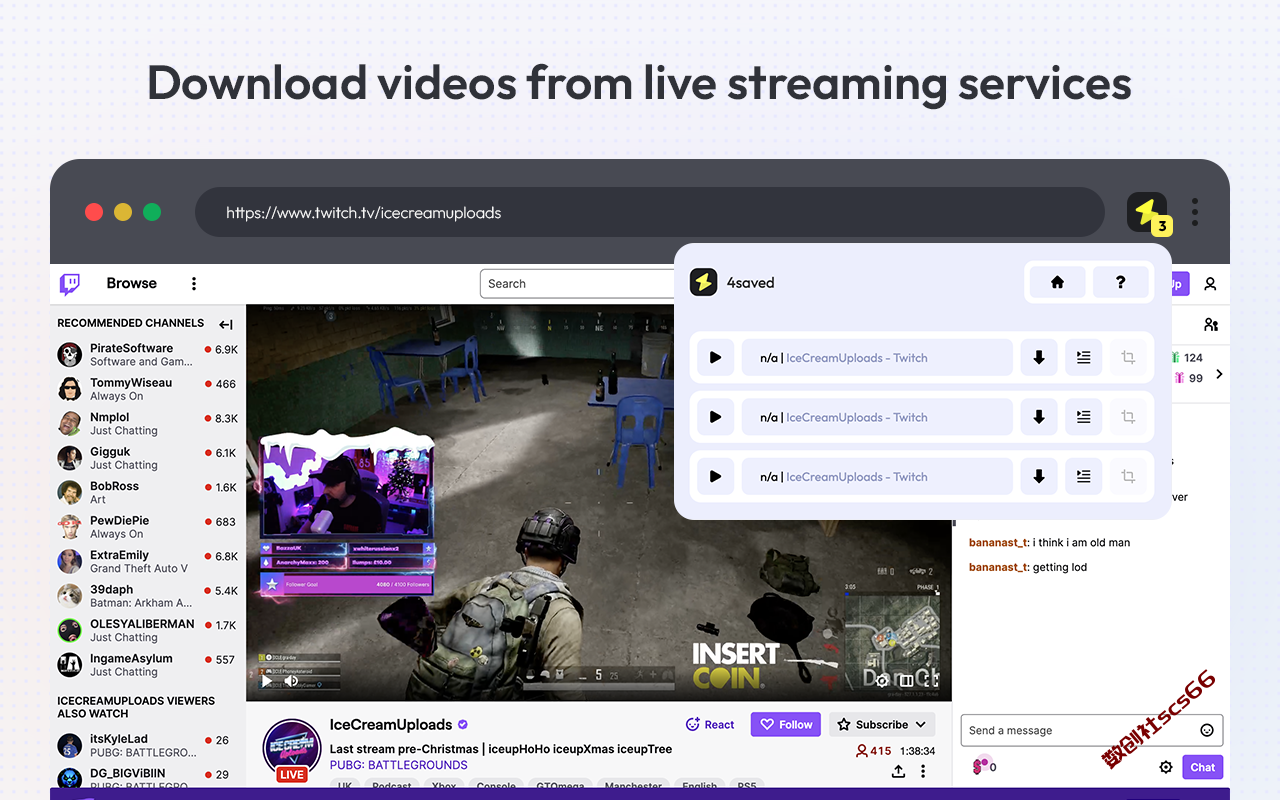
Task: Click crop icon on bottom popup entry
Action: pyautogui.click(x=1128, y=477)
